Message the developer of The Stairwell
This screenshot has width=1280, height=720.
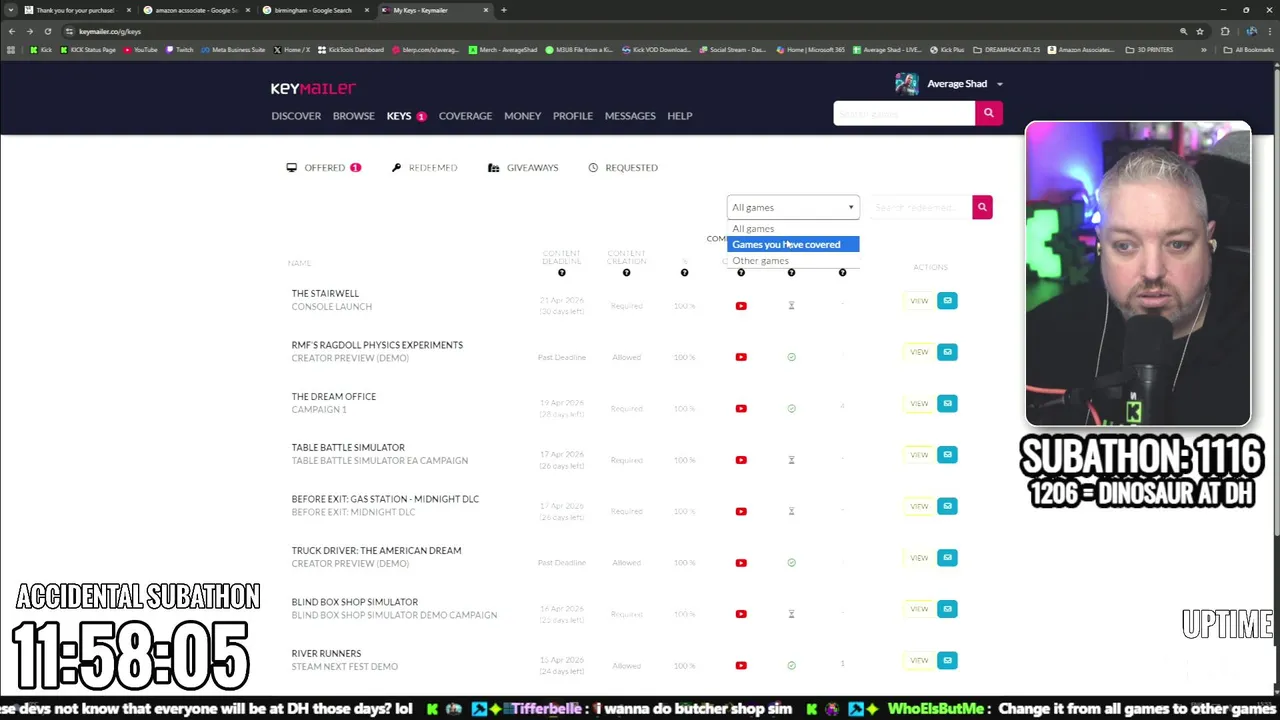pos(947,300)
